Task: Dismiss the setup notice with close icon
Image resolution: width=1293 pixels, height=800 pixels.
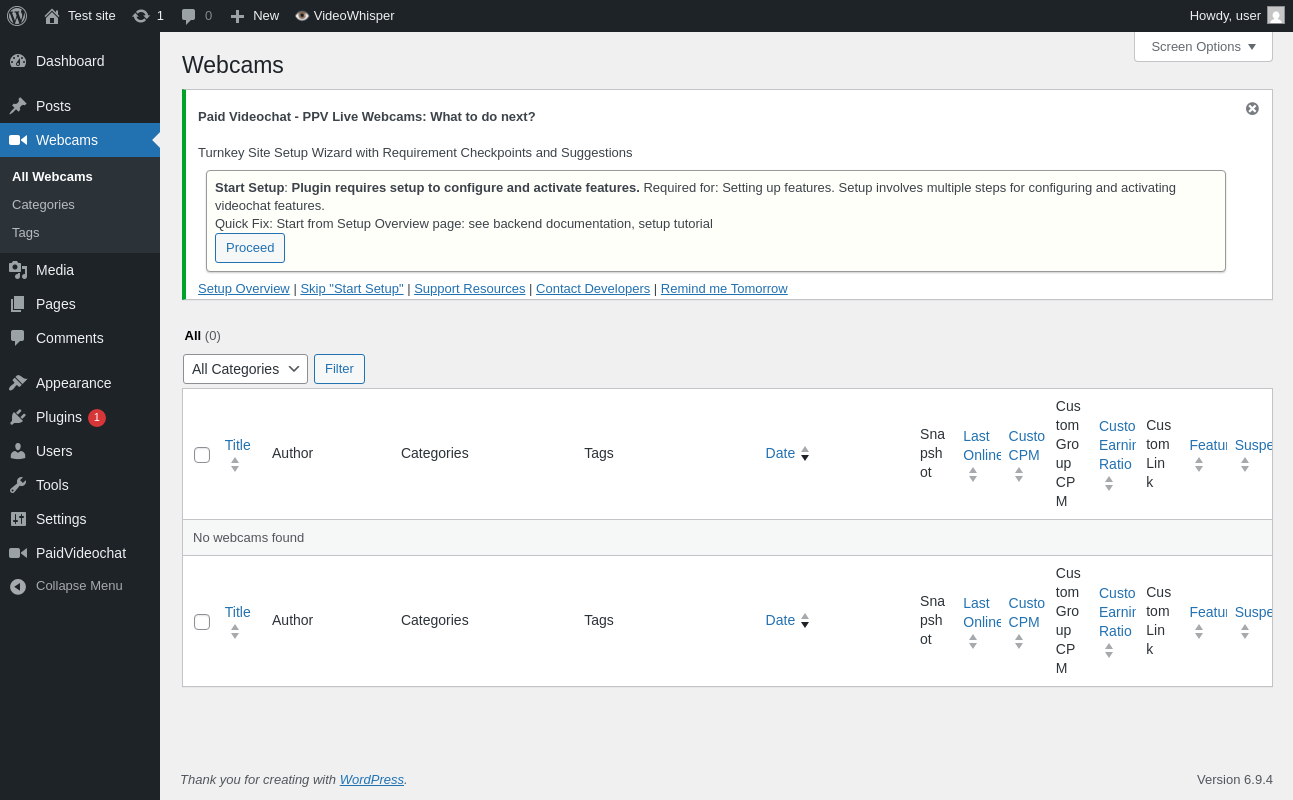Action: point(1252,108)
